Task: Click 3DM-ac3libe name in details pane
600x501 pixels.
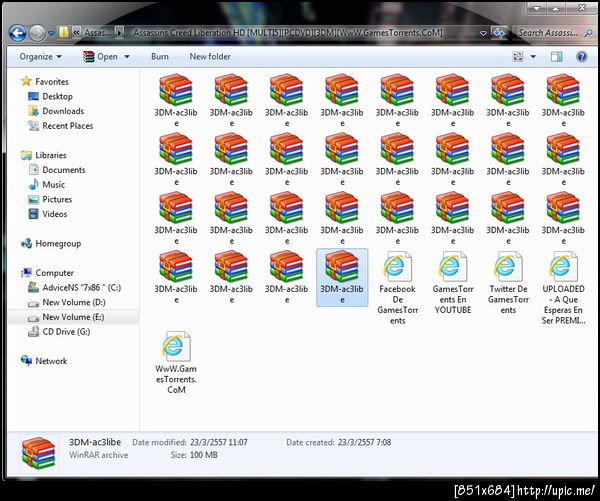Action: [x=95, y=442]
